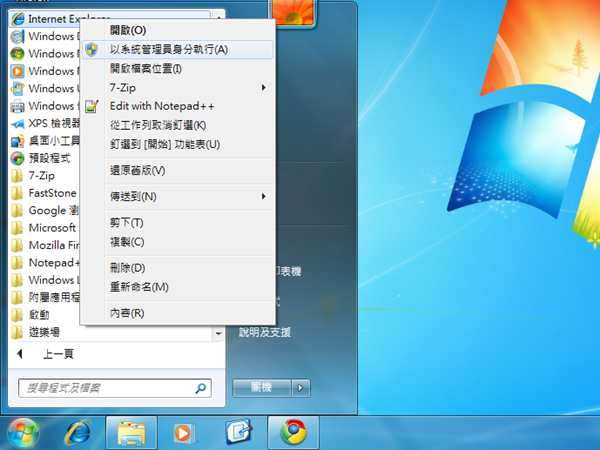Click the XPS 檢視器 icon in the list
This screenshot has height=450, width=600.
click(x=18, y=124)
